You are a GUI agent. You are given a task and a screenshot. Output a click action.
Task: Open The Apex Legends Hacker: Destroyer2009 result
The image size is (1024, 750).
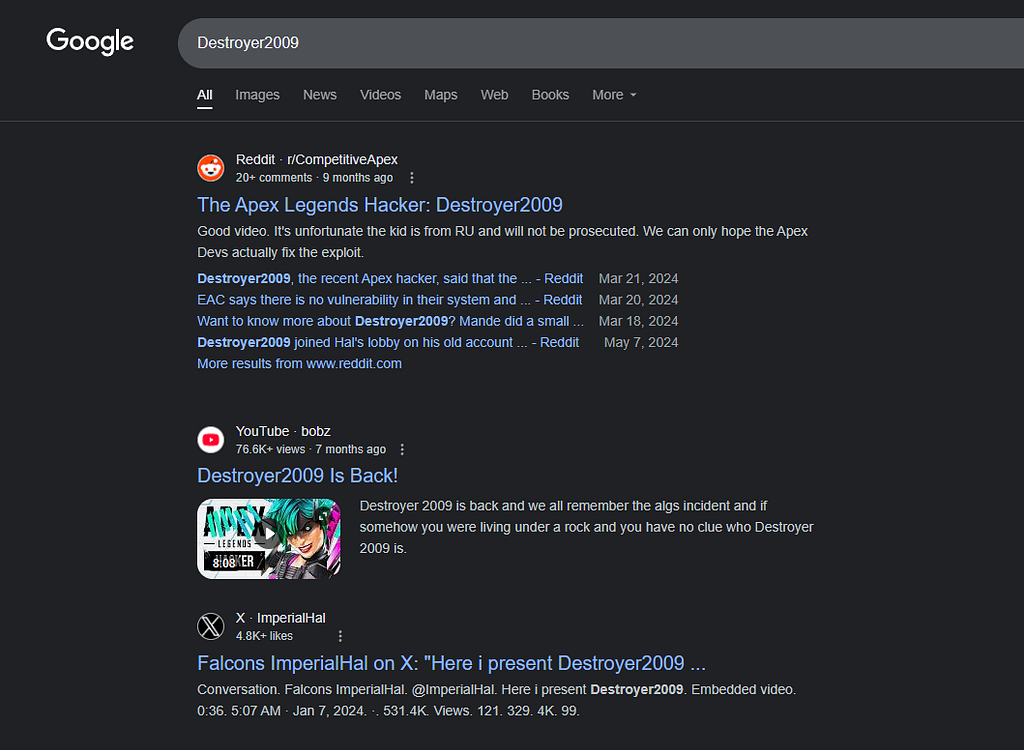(380, 205)
